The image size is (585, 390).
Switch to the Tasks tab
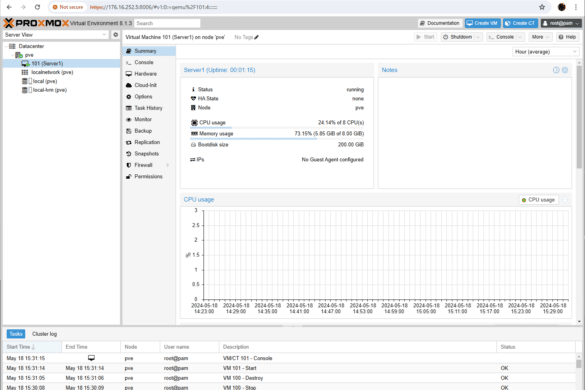point(16,334)
